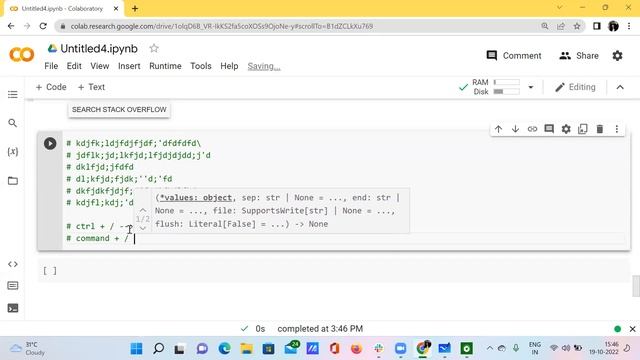The height and width of the screenshot is (360, 640).
Task: Open the terminal panel icon
Action: pyautogui.click(x=13, y=308)
